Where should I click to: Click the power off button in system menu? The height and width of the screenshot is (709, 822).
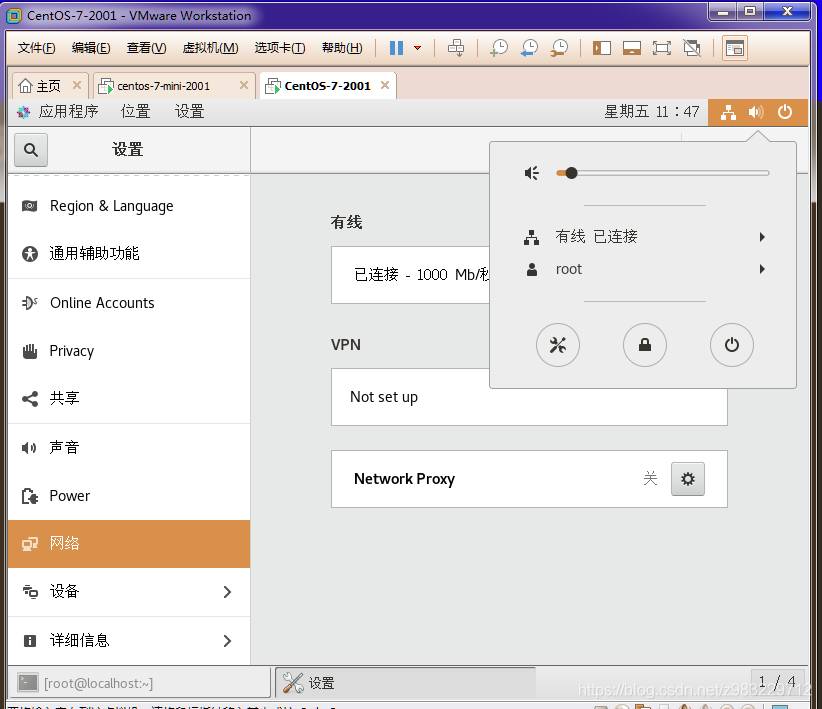pyautogui.click(x=732, y=345)
